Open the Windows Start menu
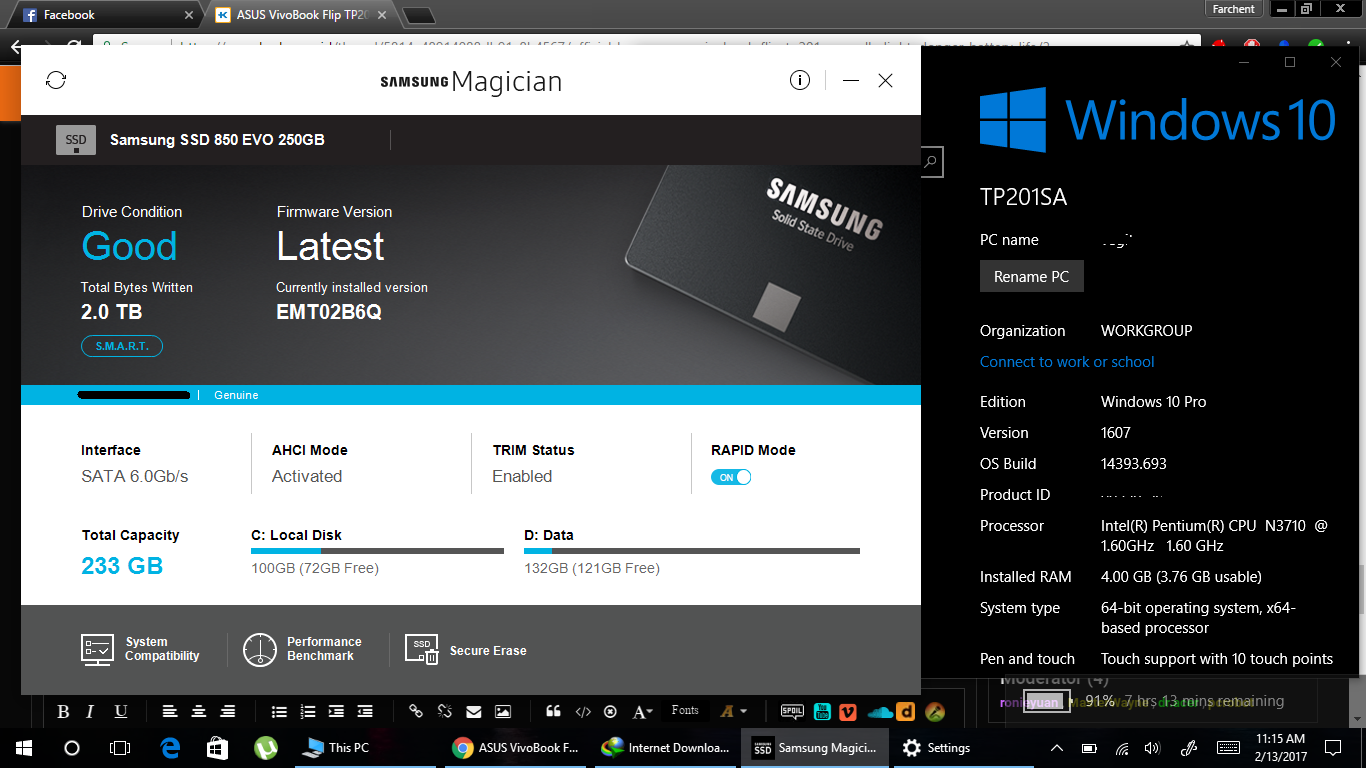The height and width of the screenshot is (768, 1366). coord(23,747)
